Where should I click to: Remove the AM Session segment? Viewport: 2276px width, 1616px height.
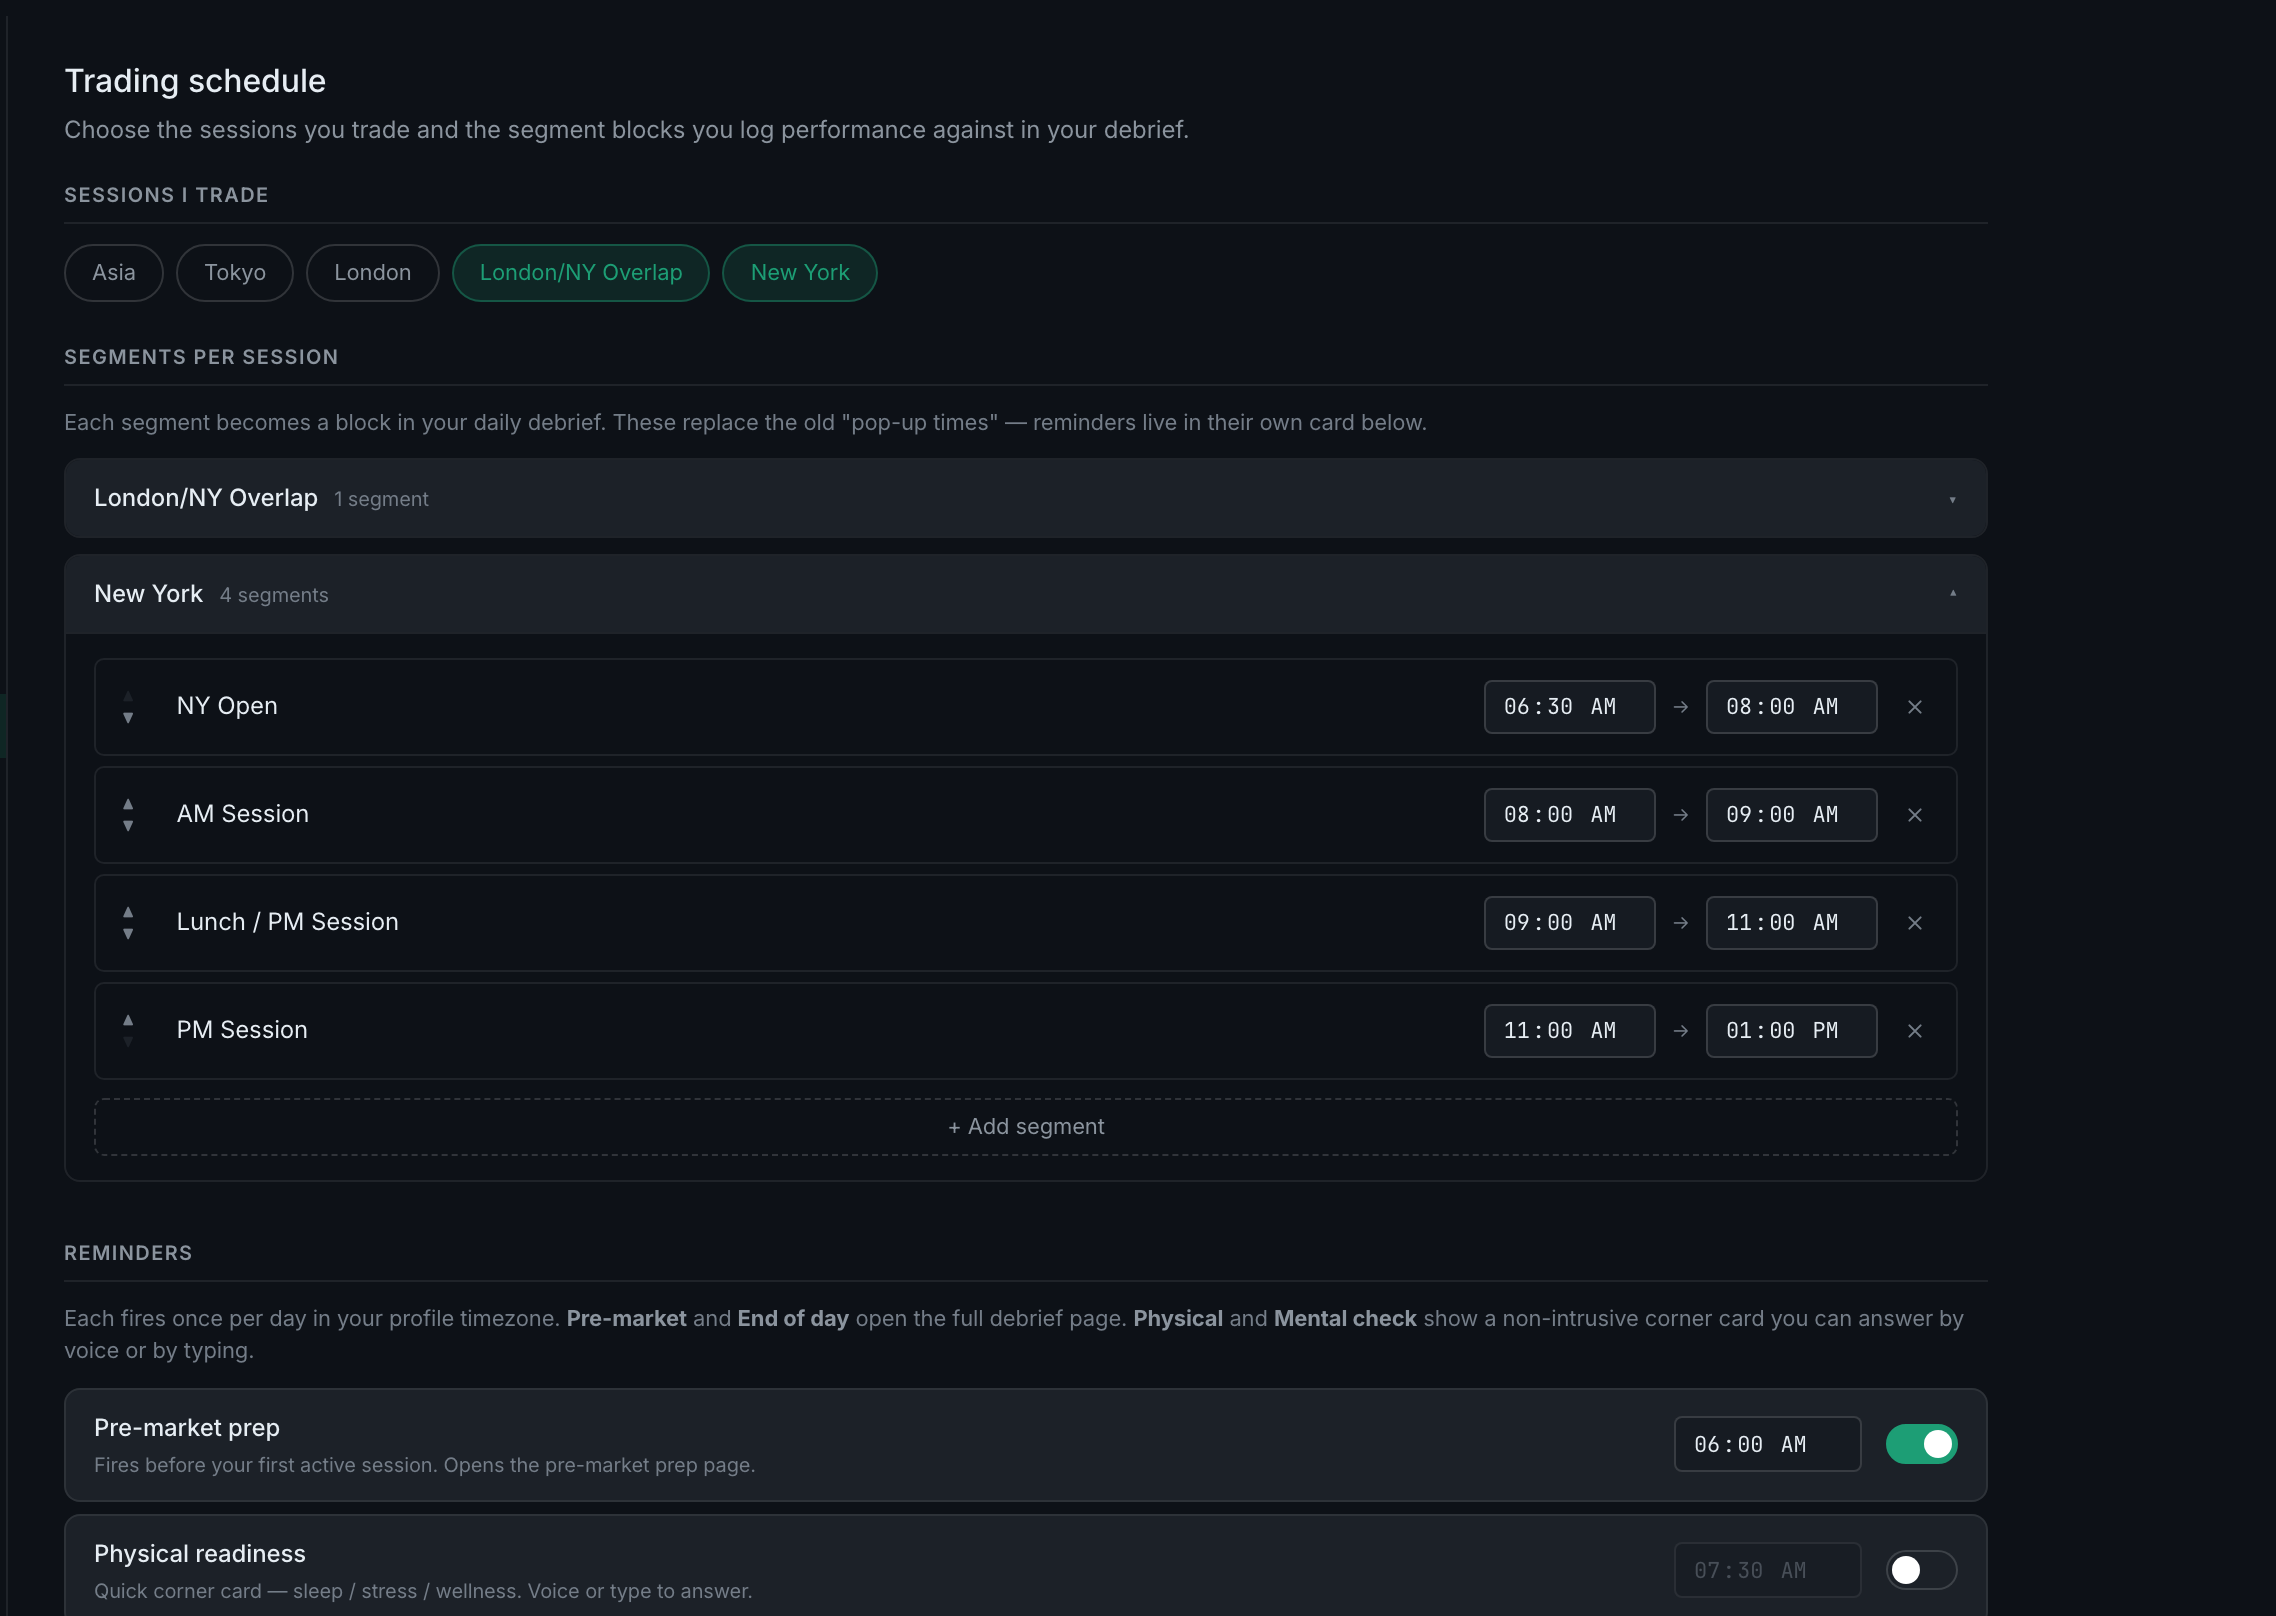click(1915, 815)
